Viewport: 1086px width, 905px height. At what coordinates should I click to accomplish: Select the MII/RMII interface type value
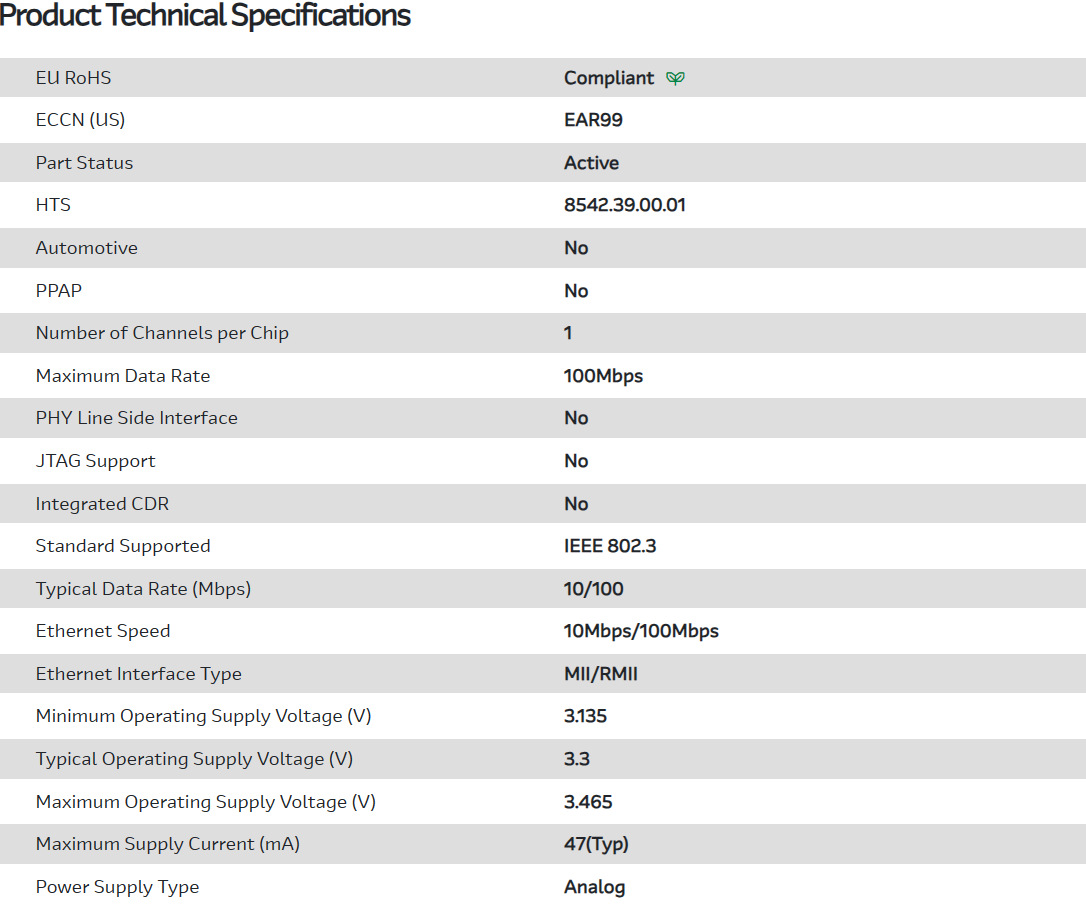coord(600,674)
